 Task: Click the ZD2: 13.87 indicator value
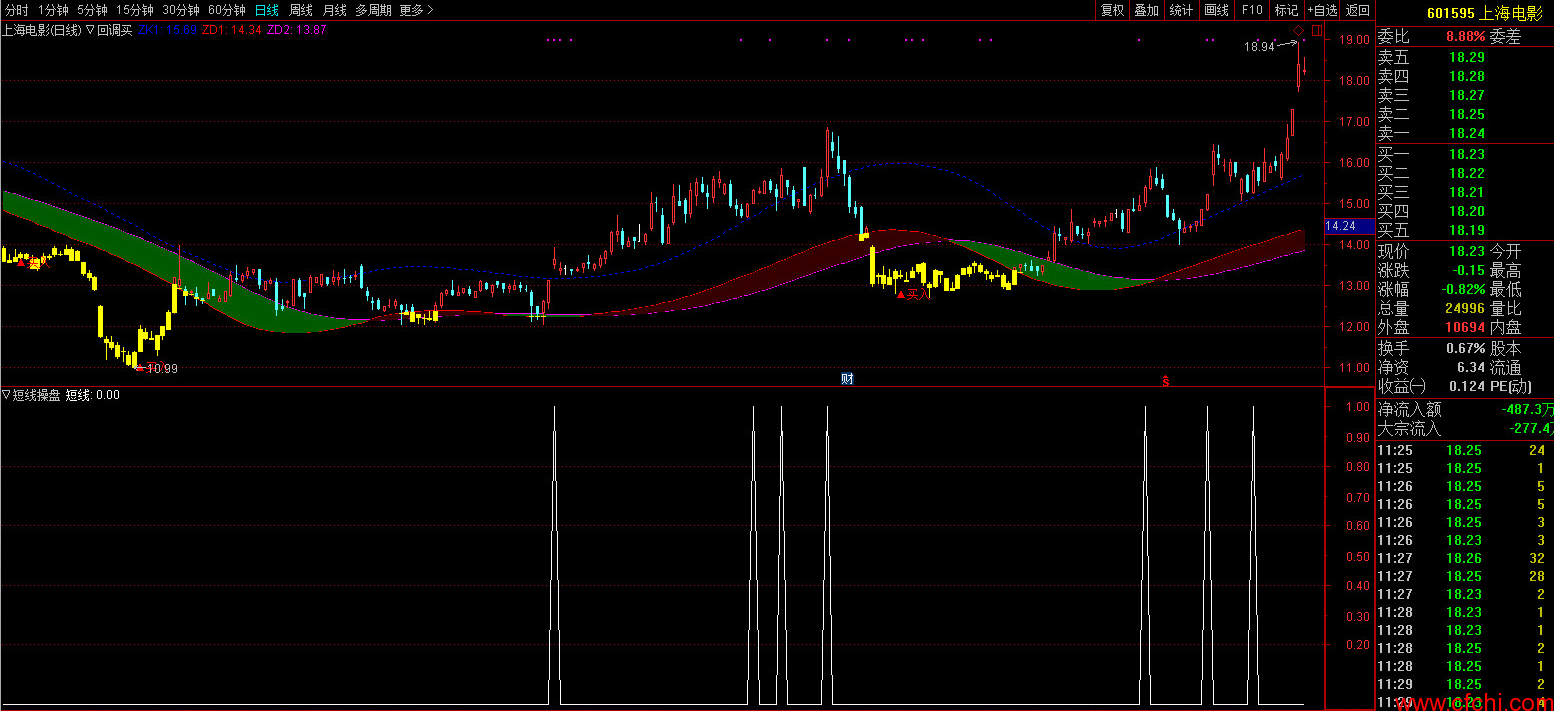[x=296, y=30]
